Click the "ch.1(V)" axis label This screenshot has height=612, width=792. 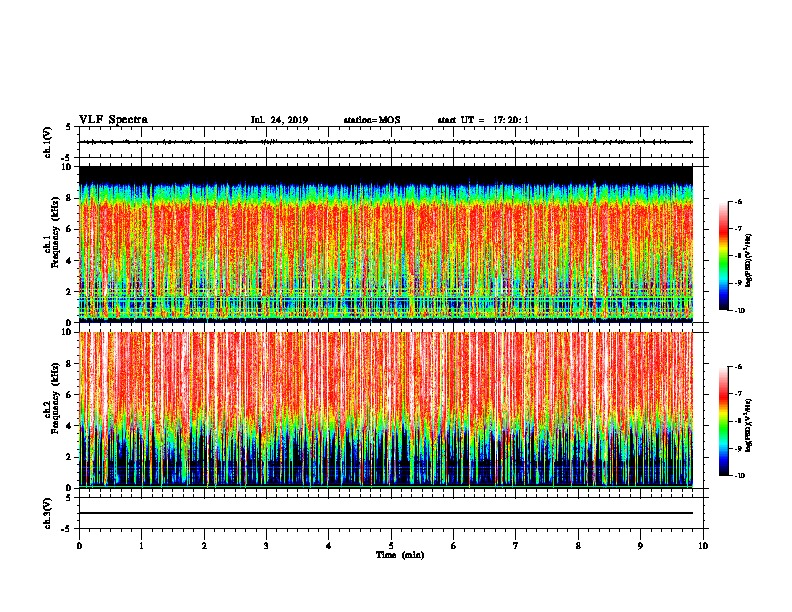48,142
